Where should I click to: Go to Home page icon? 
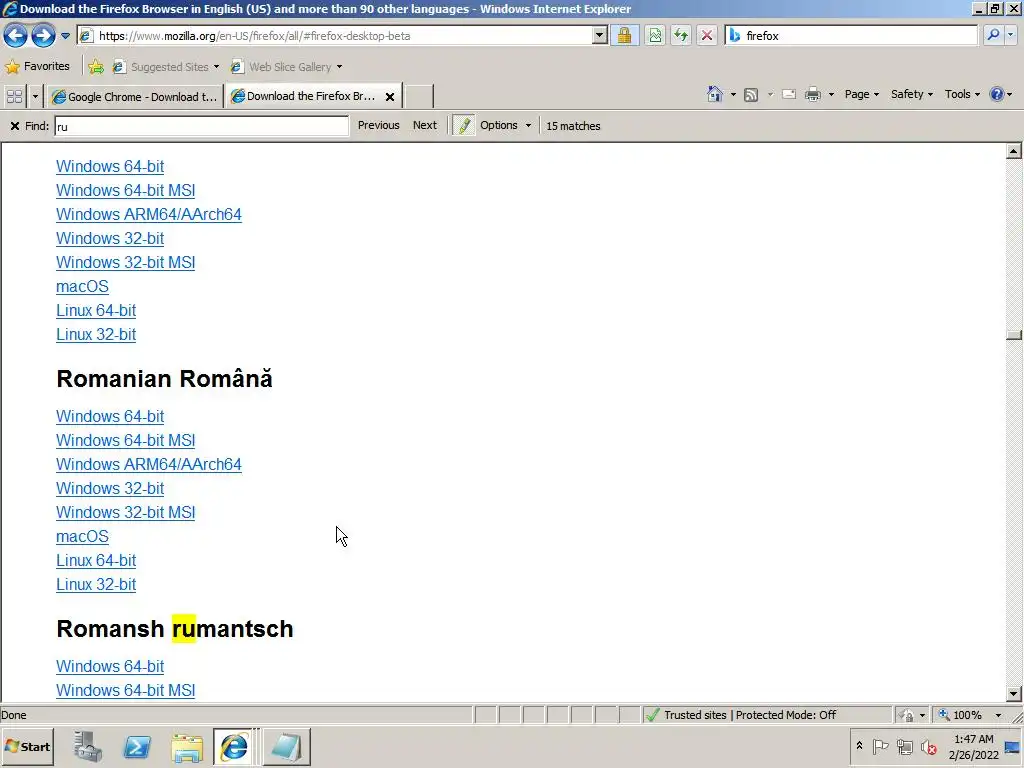point(715,94)
